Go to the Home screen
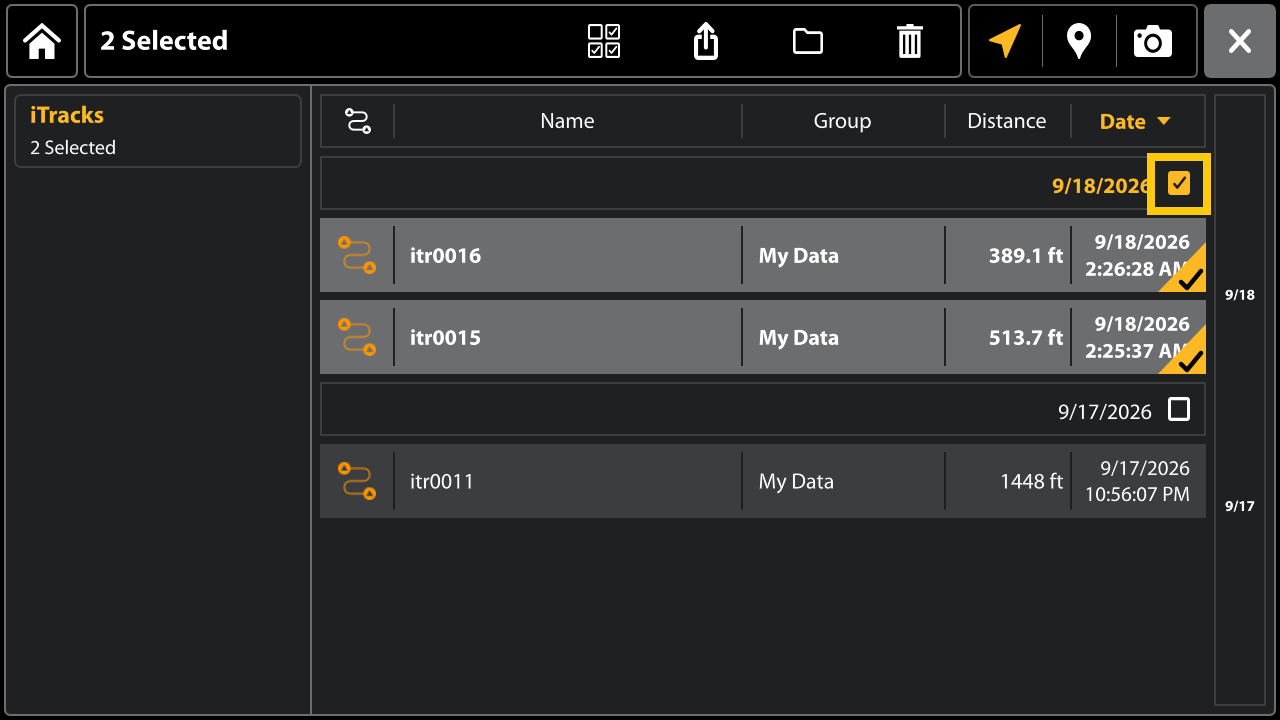This screenshot has height=720, width=1280. point(42,41)
